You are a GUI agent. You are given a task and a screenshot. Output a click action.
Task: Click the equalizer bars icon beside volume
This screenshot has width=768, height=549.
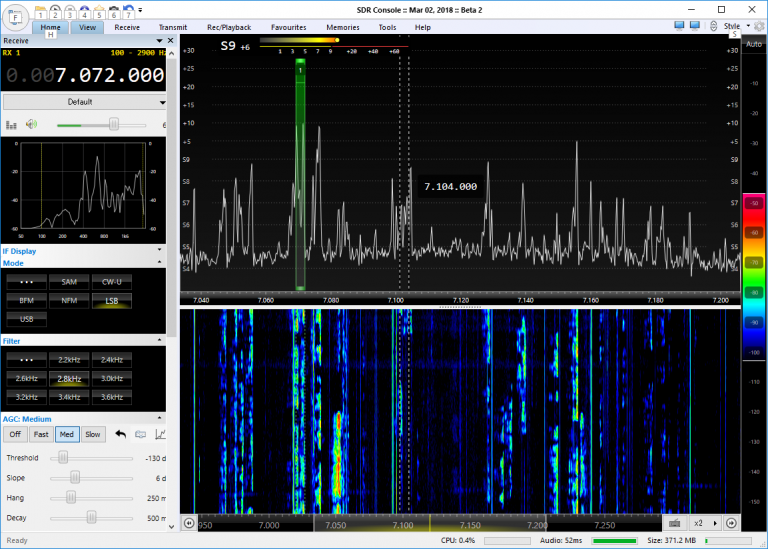coord(11,124)
